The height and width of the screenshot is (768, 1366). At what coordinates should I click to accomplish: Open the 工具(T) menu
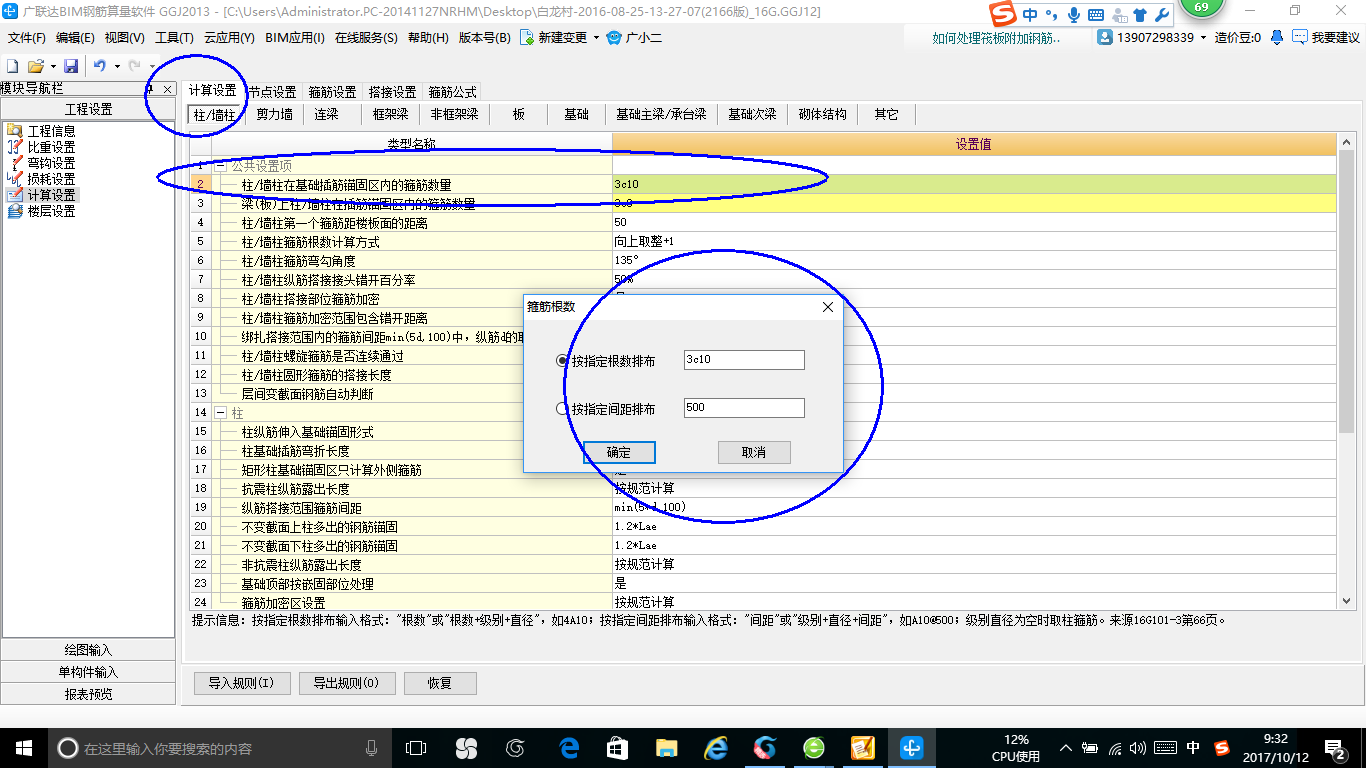[174, 38]
